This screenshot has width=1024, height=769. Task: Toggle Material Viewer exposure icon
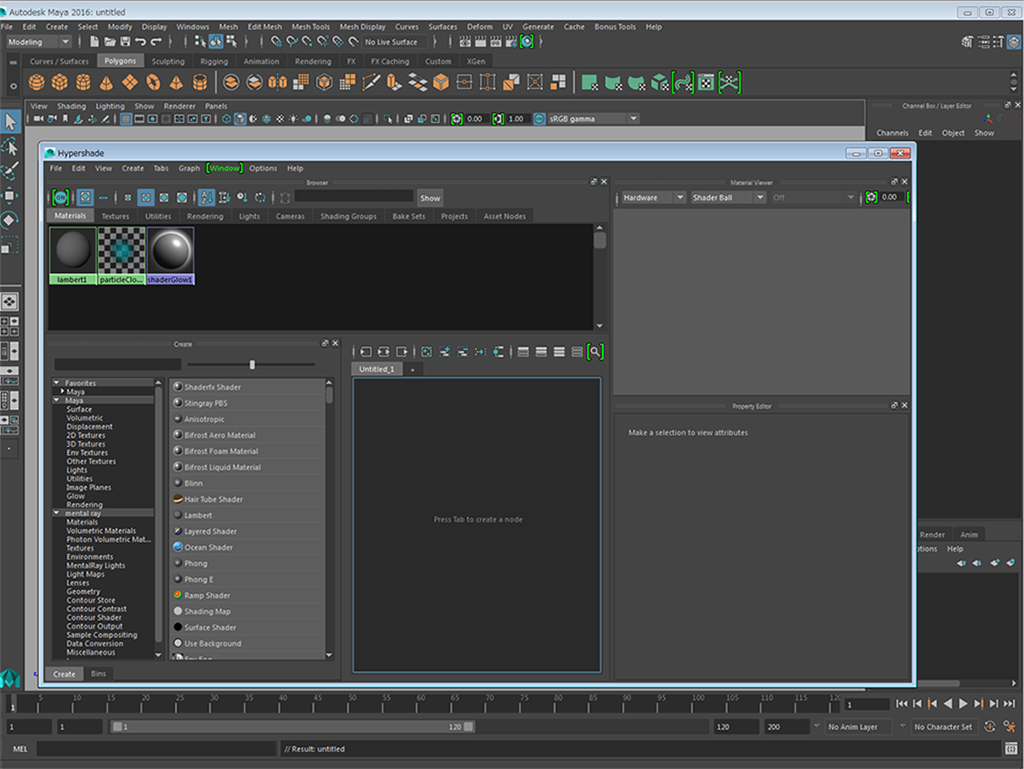click(x=871, y=197)
